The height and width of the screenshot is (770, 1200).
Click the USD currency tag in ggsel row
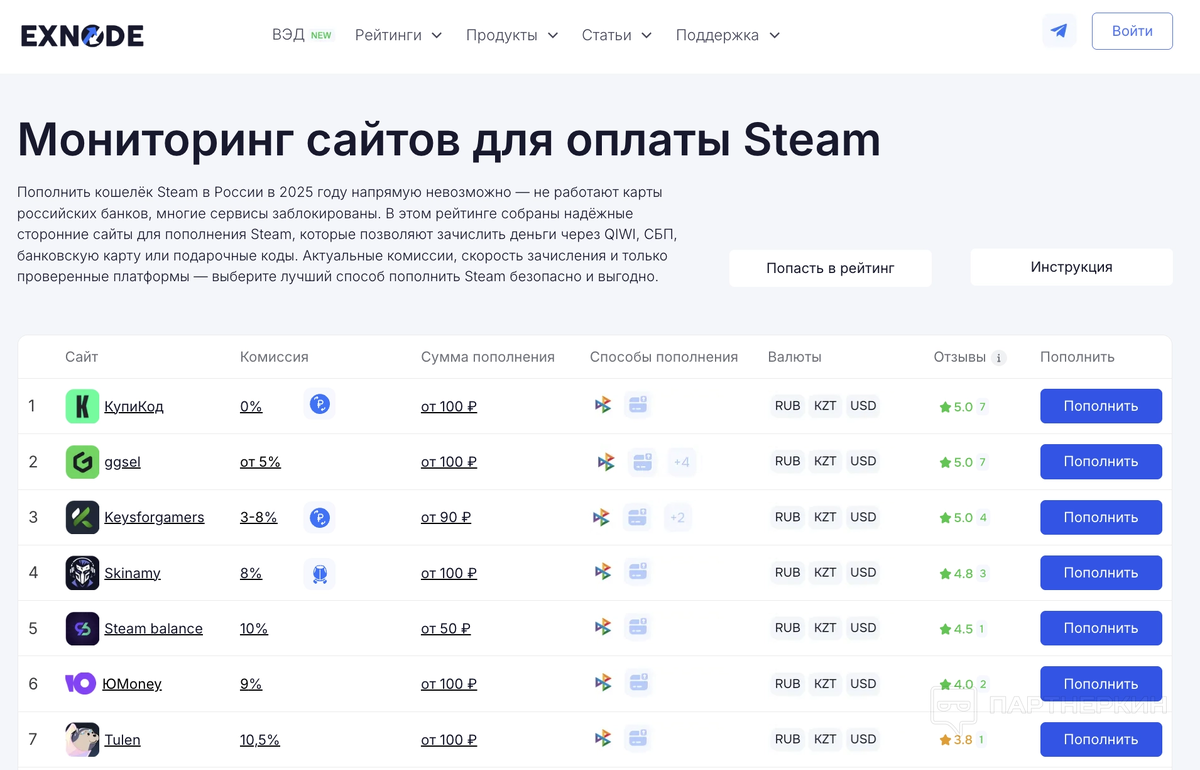click(x=863, y=461)
